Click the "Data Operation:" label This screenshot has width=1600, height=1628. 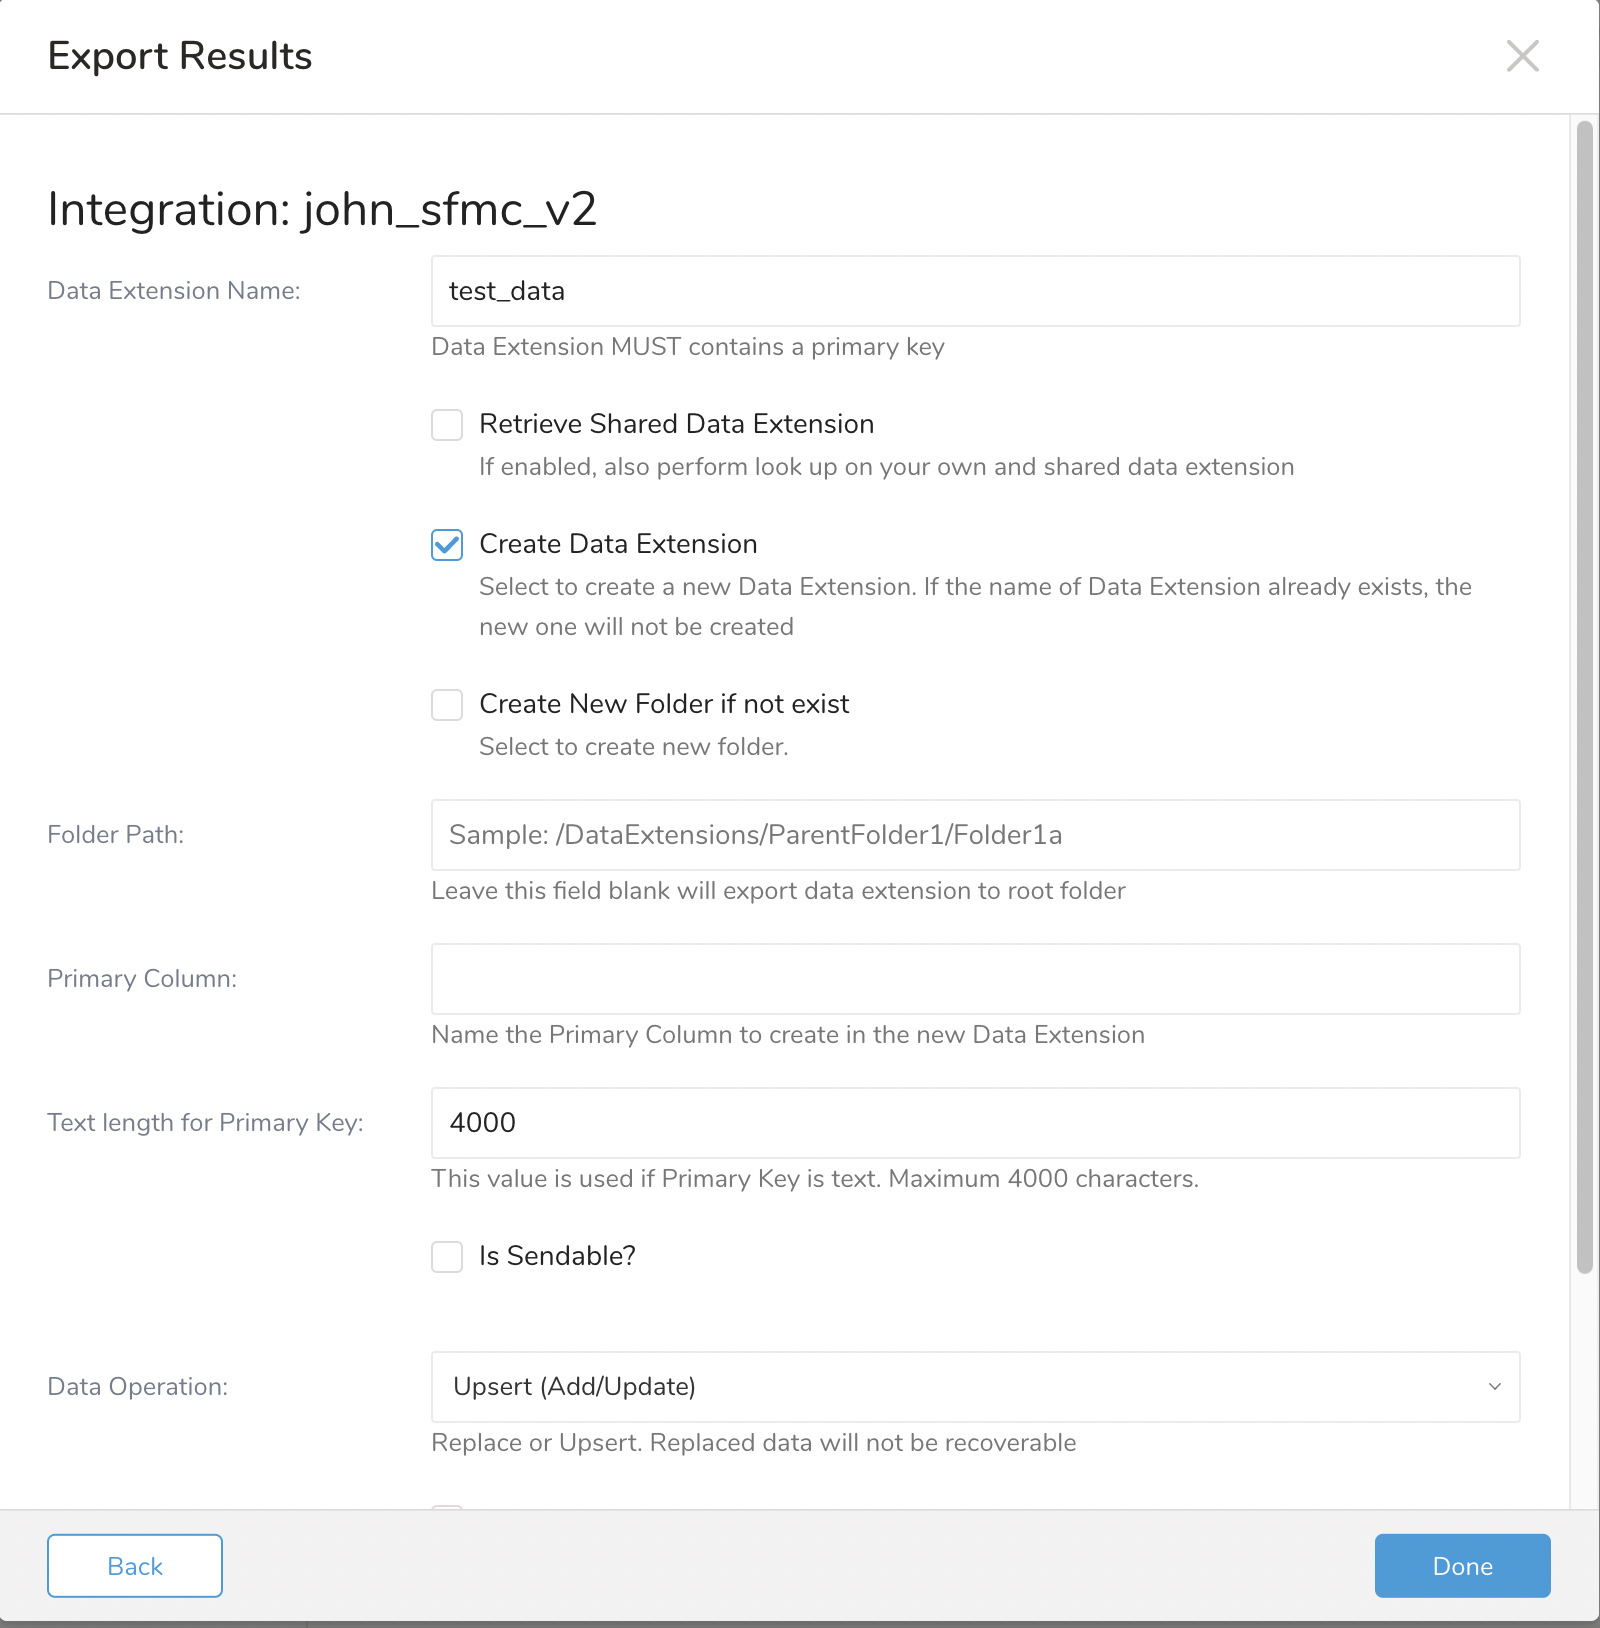[138, 1387]
